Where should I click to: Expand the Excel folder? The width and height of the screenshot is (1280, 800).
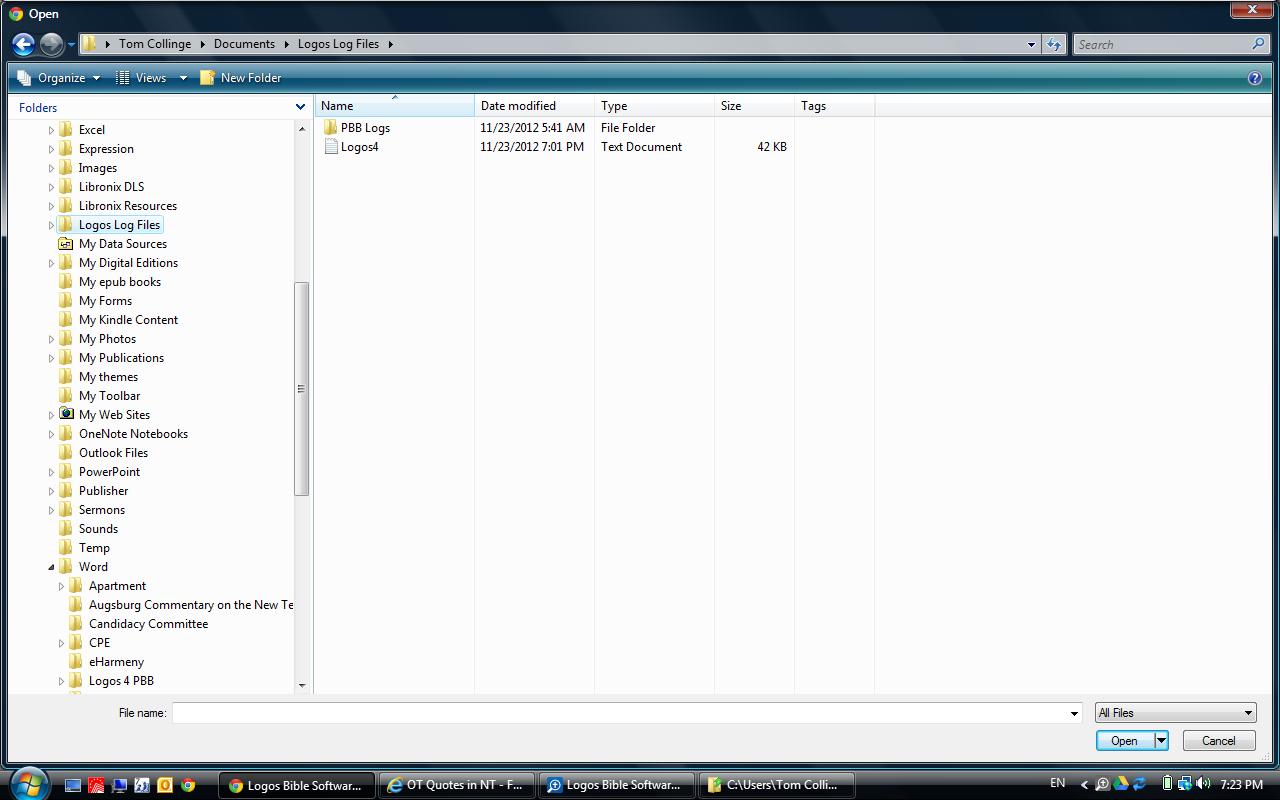(x=52, y=130)
